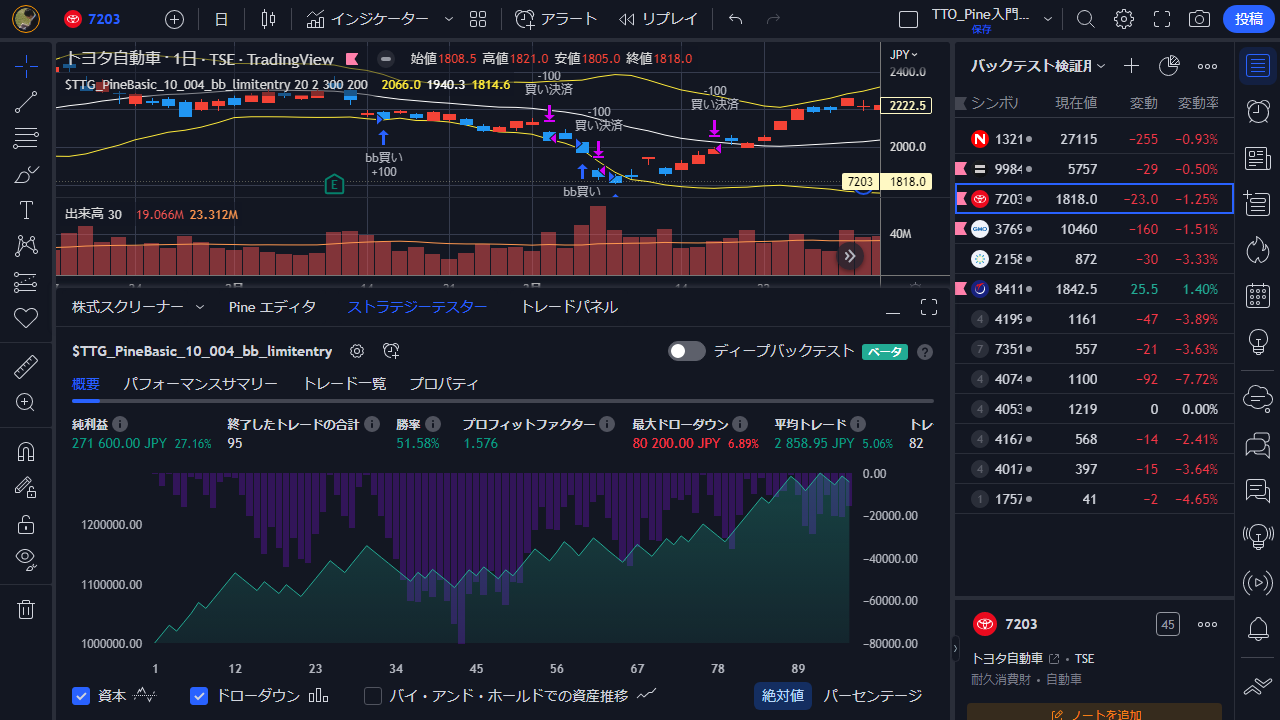Open the Fibonacci retracement tools

(x=26, y=138)
